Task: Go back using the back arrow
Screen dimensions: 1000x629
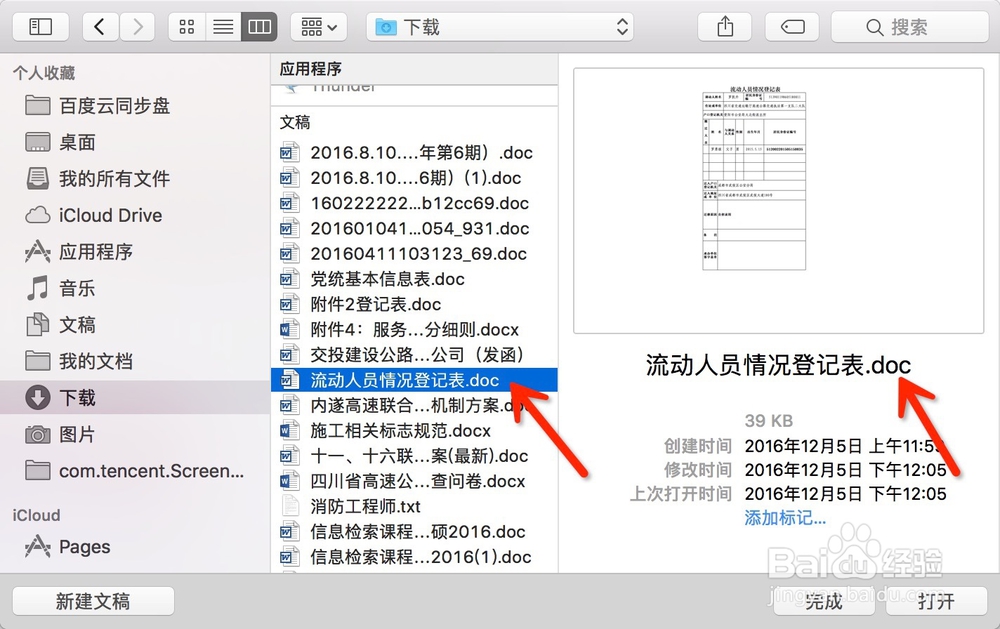Action: 99,27
